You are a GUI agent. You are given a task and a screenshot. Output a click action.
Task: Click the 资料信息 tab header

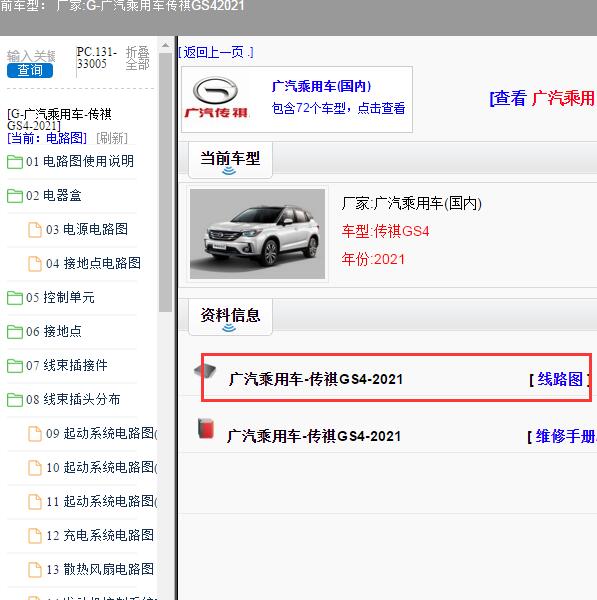(x=230, y=317)
